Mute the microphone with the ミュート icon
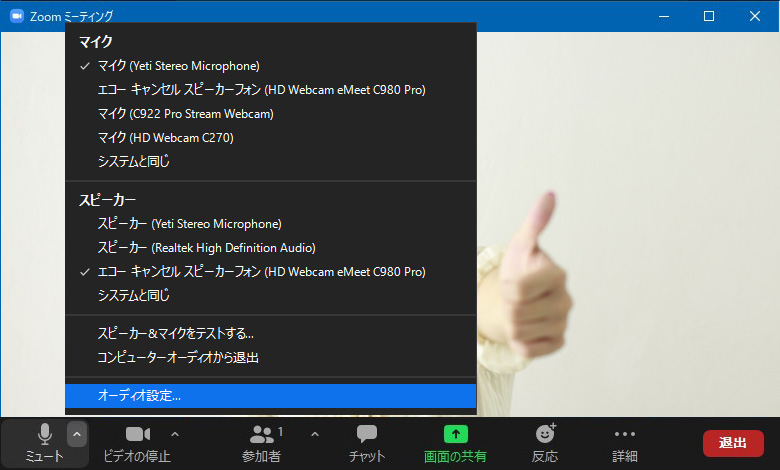The width and height of the screenshot is (780, 470). point(44,435)
